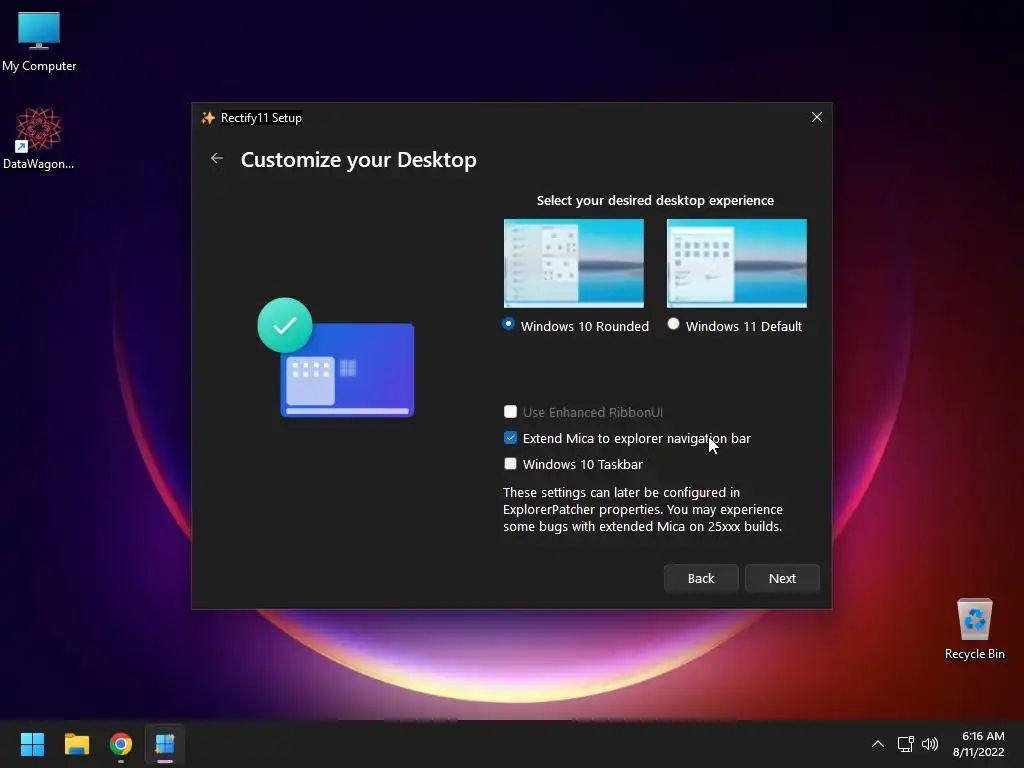Viewport: 1024px width, 768px height.
Task: Click the desktop checkmark illustration
Action: pyautogui.click(x=336, y=357)
